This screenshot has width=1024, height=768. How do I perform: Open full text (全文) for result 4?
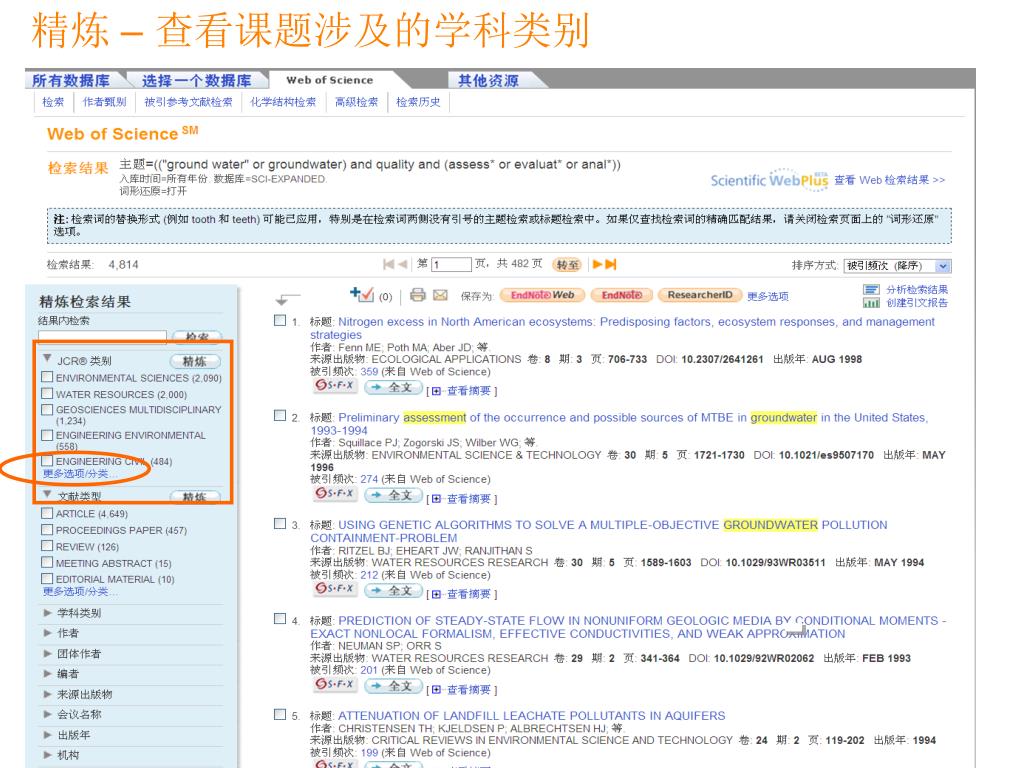pyautogui.click(x=392, y=686)
